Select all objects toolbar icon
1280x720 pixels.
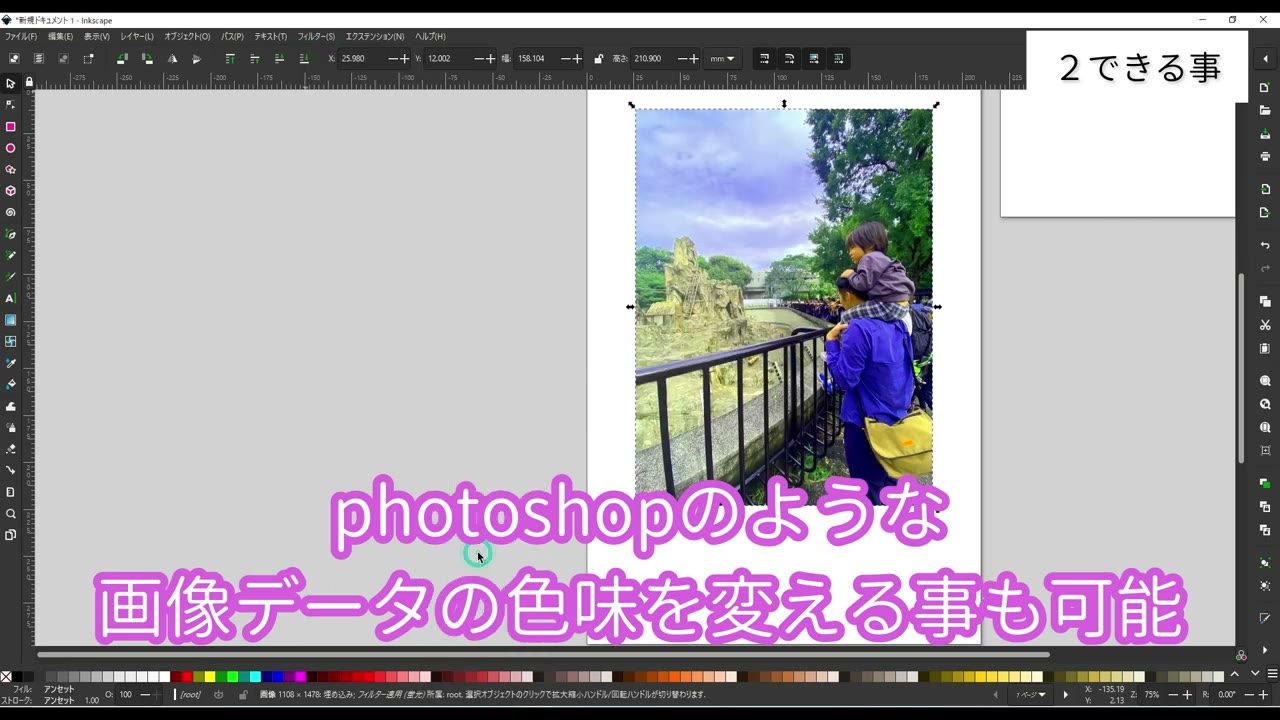pos(14,59)
